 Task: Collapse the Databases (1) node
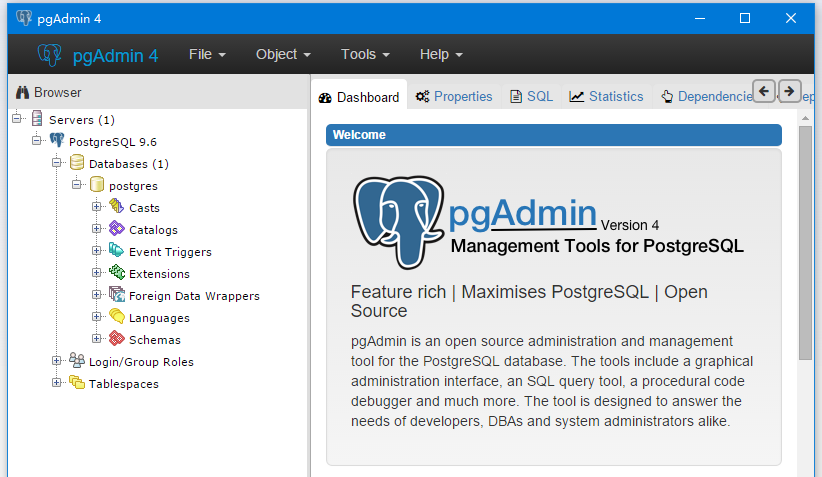click(x=57, y=162)
